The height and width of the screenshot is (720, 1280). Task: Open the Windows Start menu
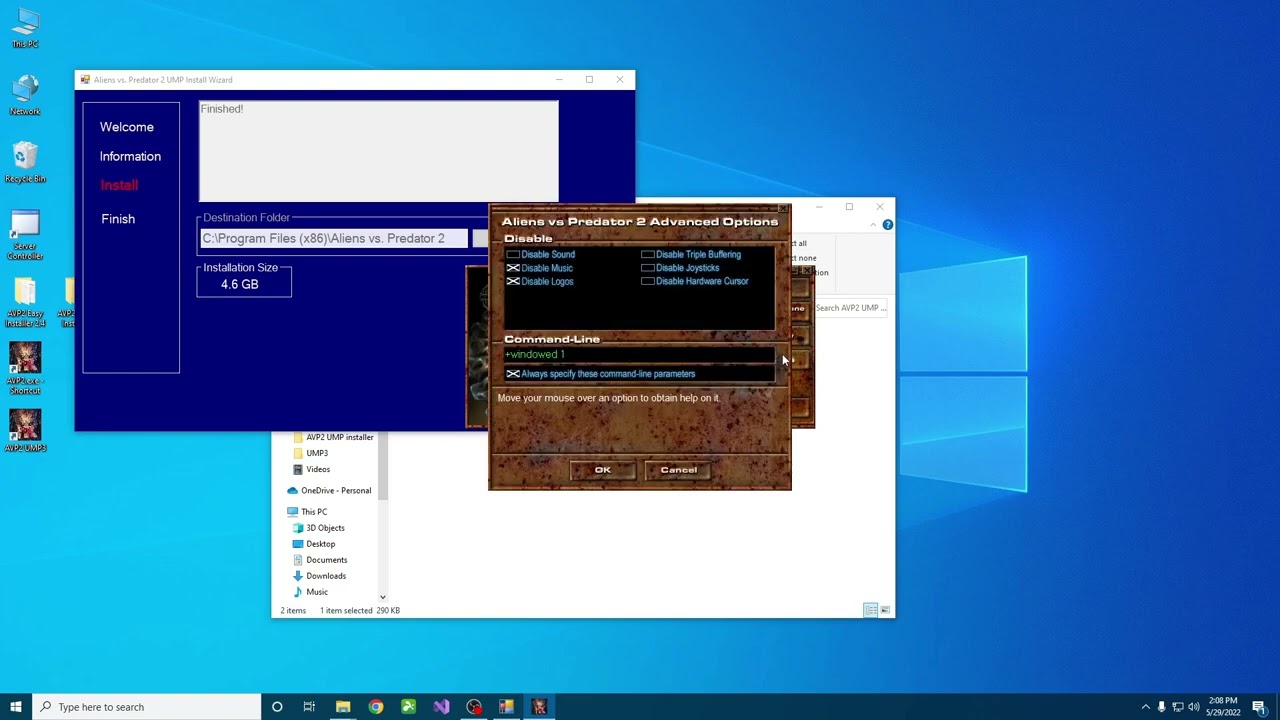click(x=16, y=707)
